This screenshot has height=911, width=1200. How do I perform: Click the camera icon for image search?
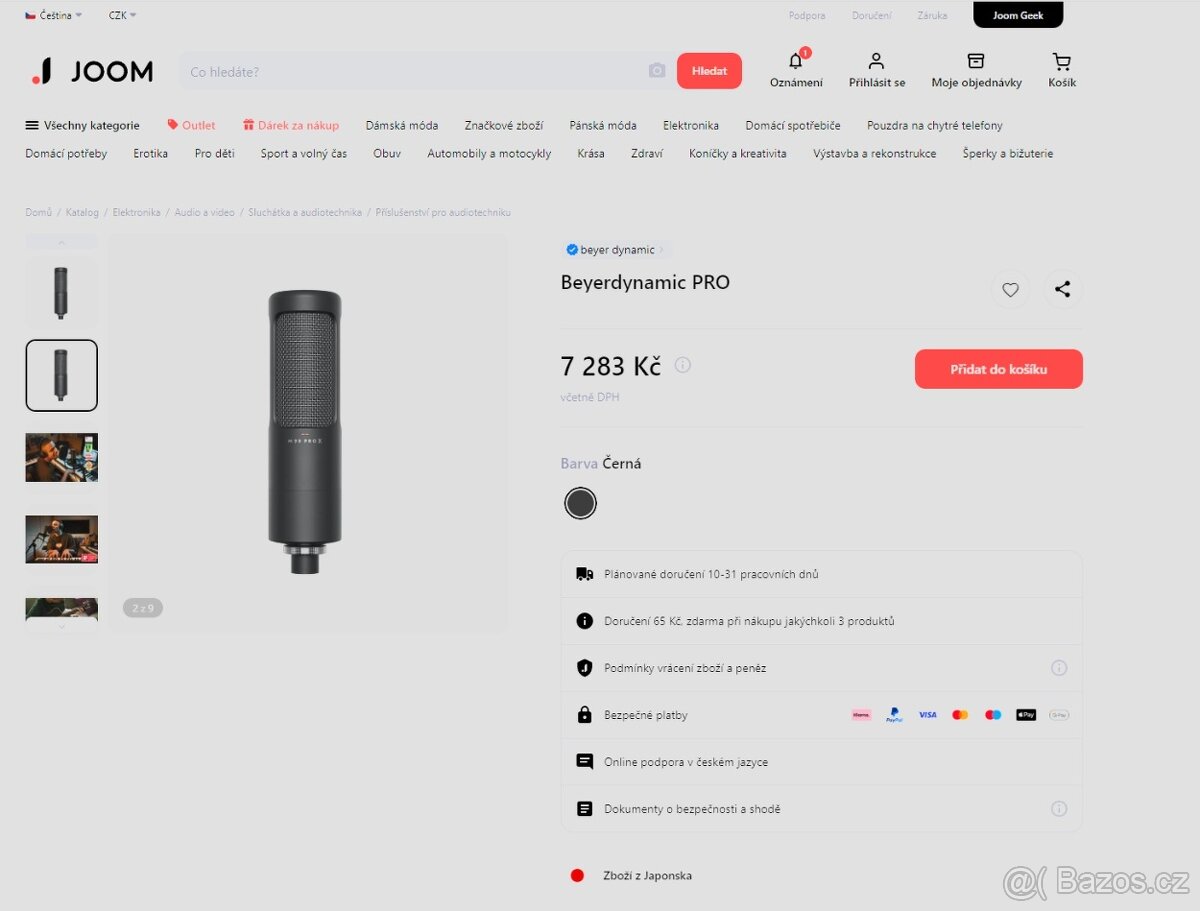coord(657,71)
